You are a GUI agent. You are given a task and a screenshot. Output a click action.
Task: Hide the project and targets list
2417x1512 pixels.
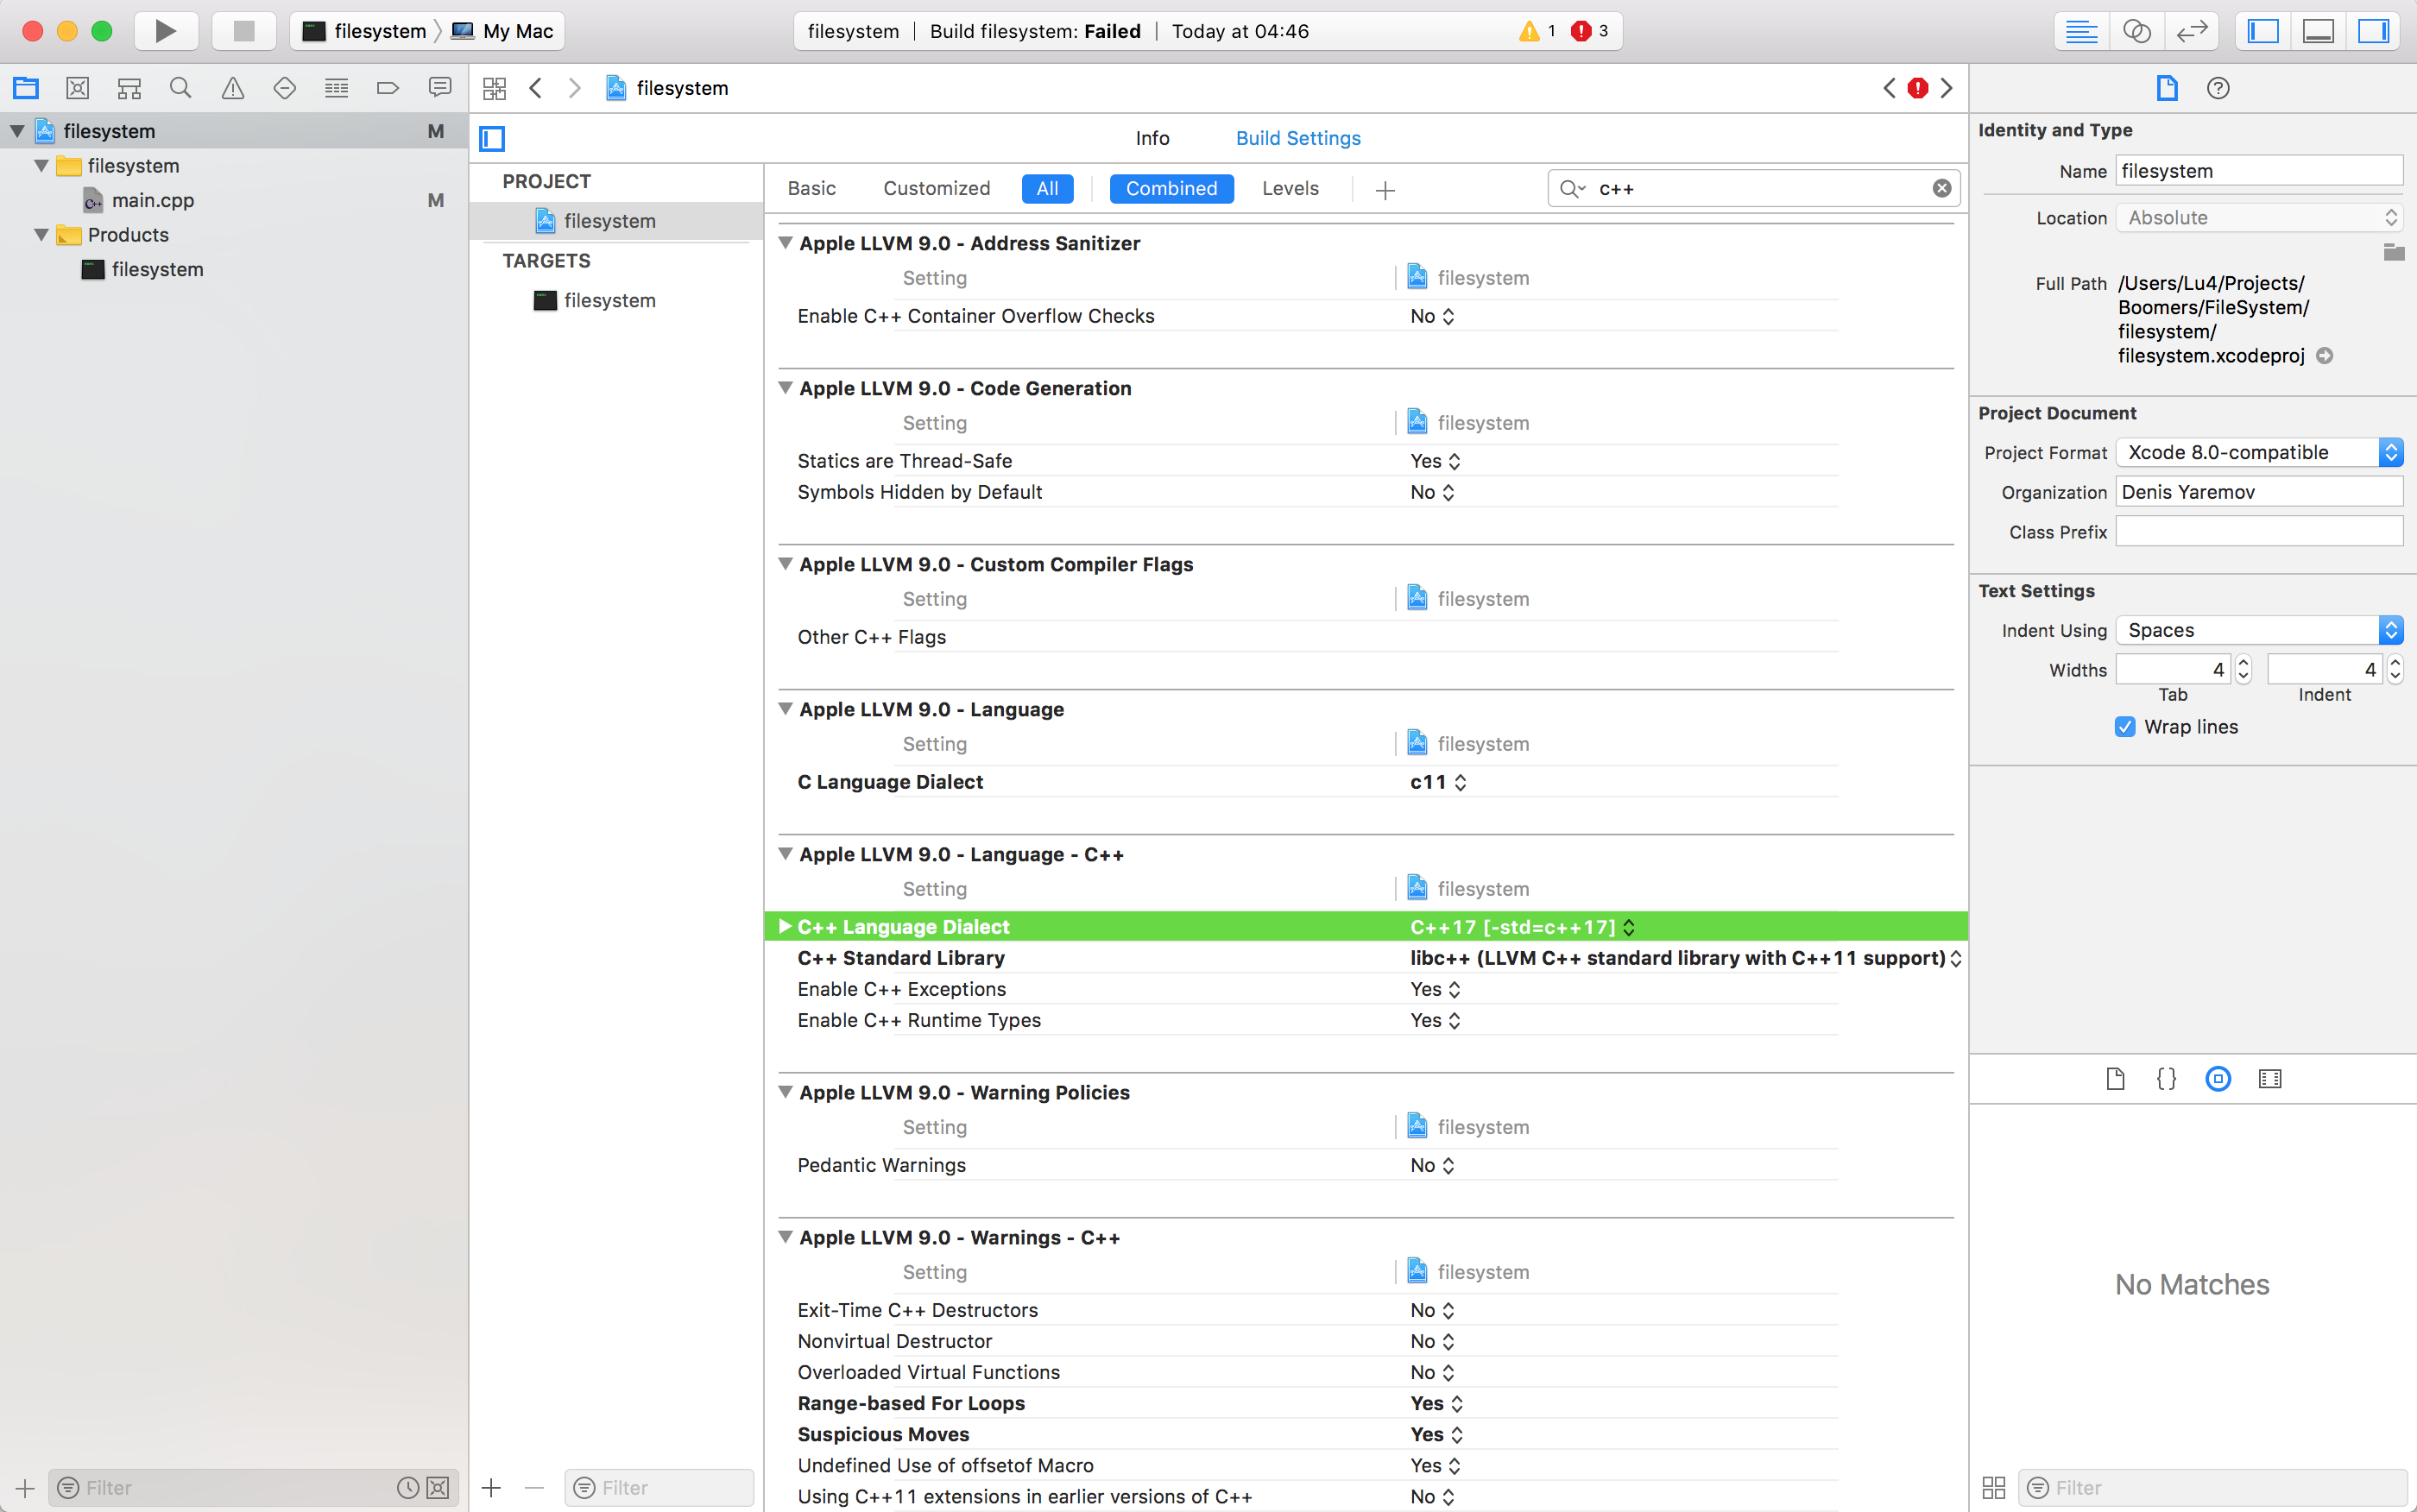[x=492, y=138]
